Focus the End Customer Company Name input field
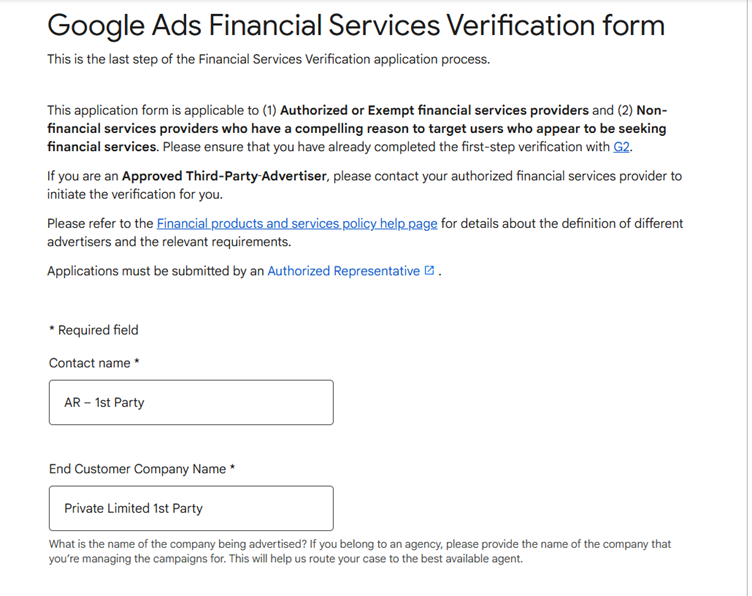 point(191,508)
